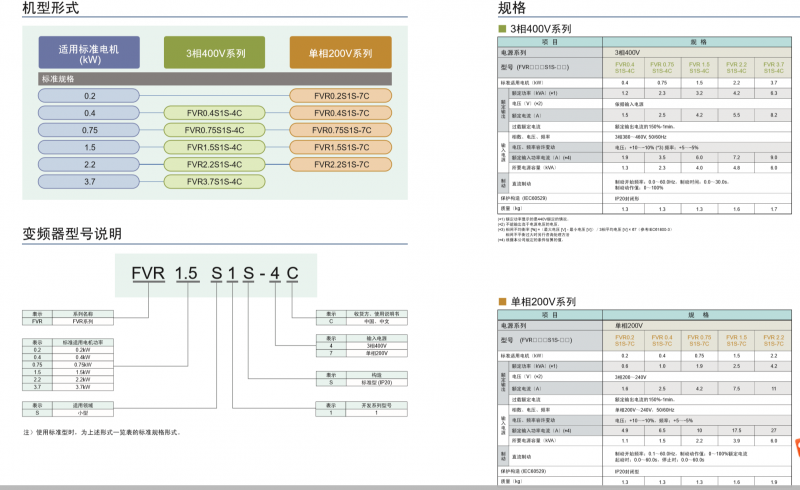Image resolution: width=800 pixels, height=490 pixels.
Task: Select model pill FVR1.5S1S-7C
Action: tap(341, 148)
